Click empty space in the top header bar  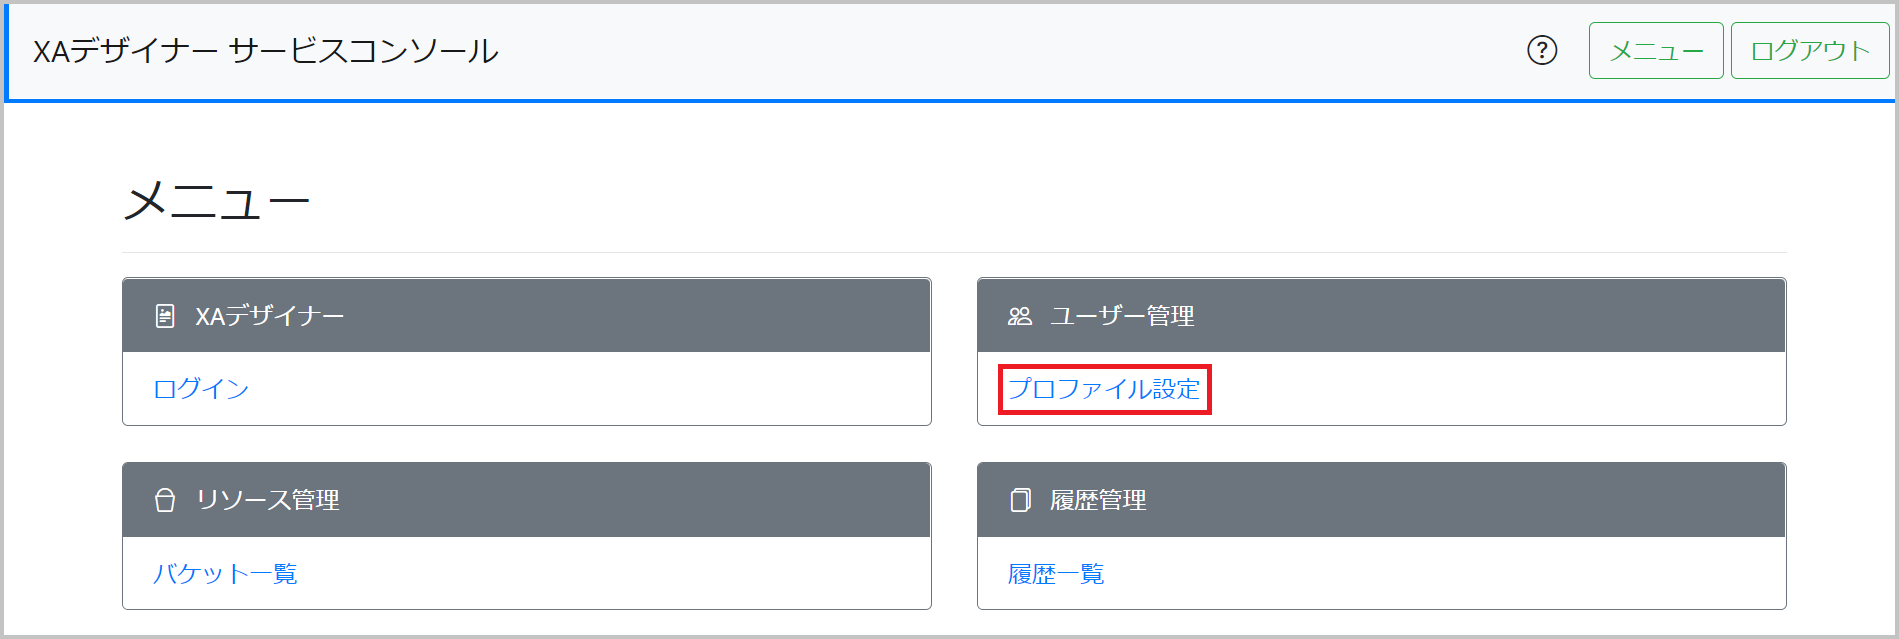1000,51
